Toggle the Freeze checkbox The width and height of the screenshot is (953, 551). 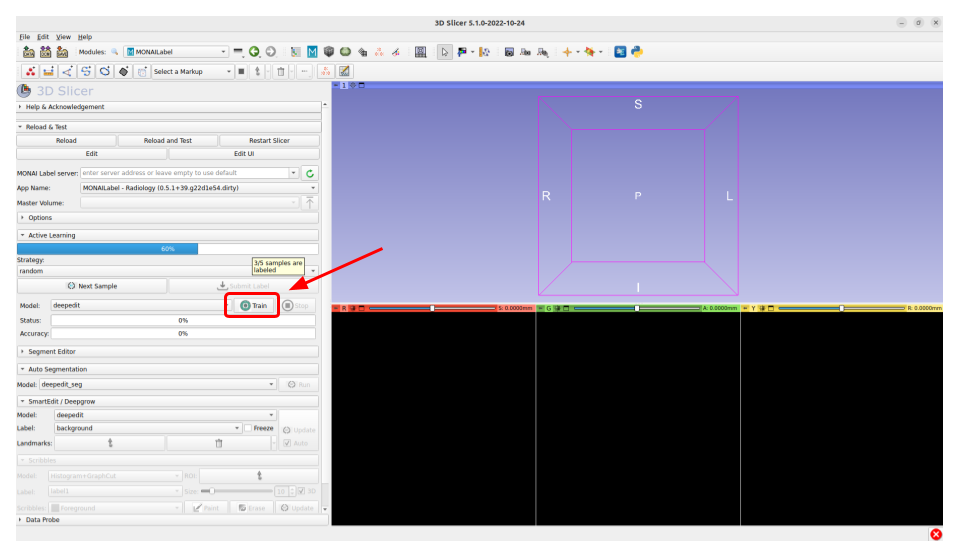(x=248, y=428)
